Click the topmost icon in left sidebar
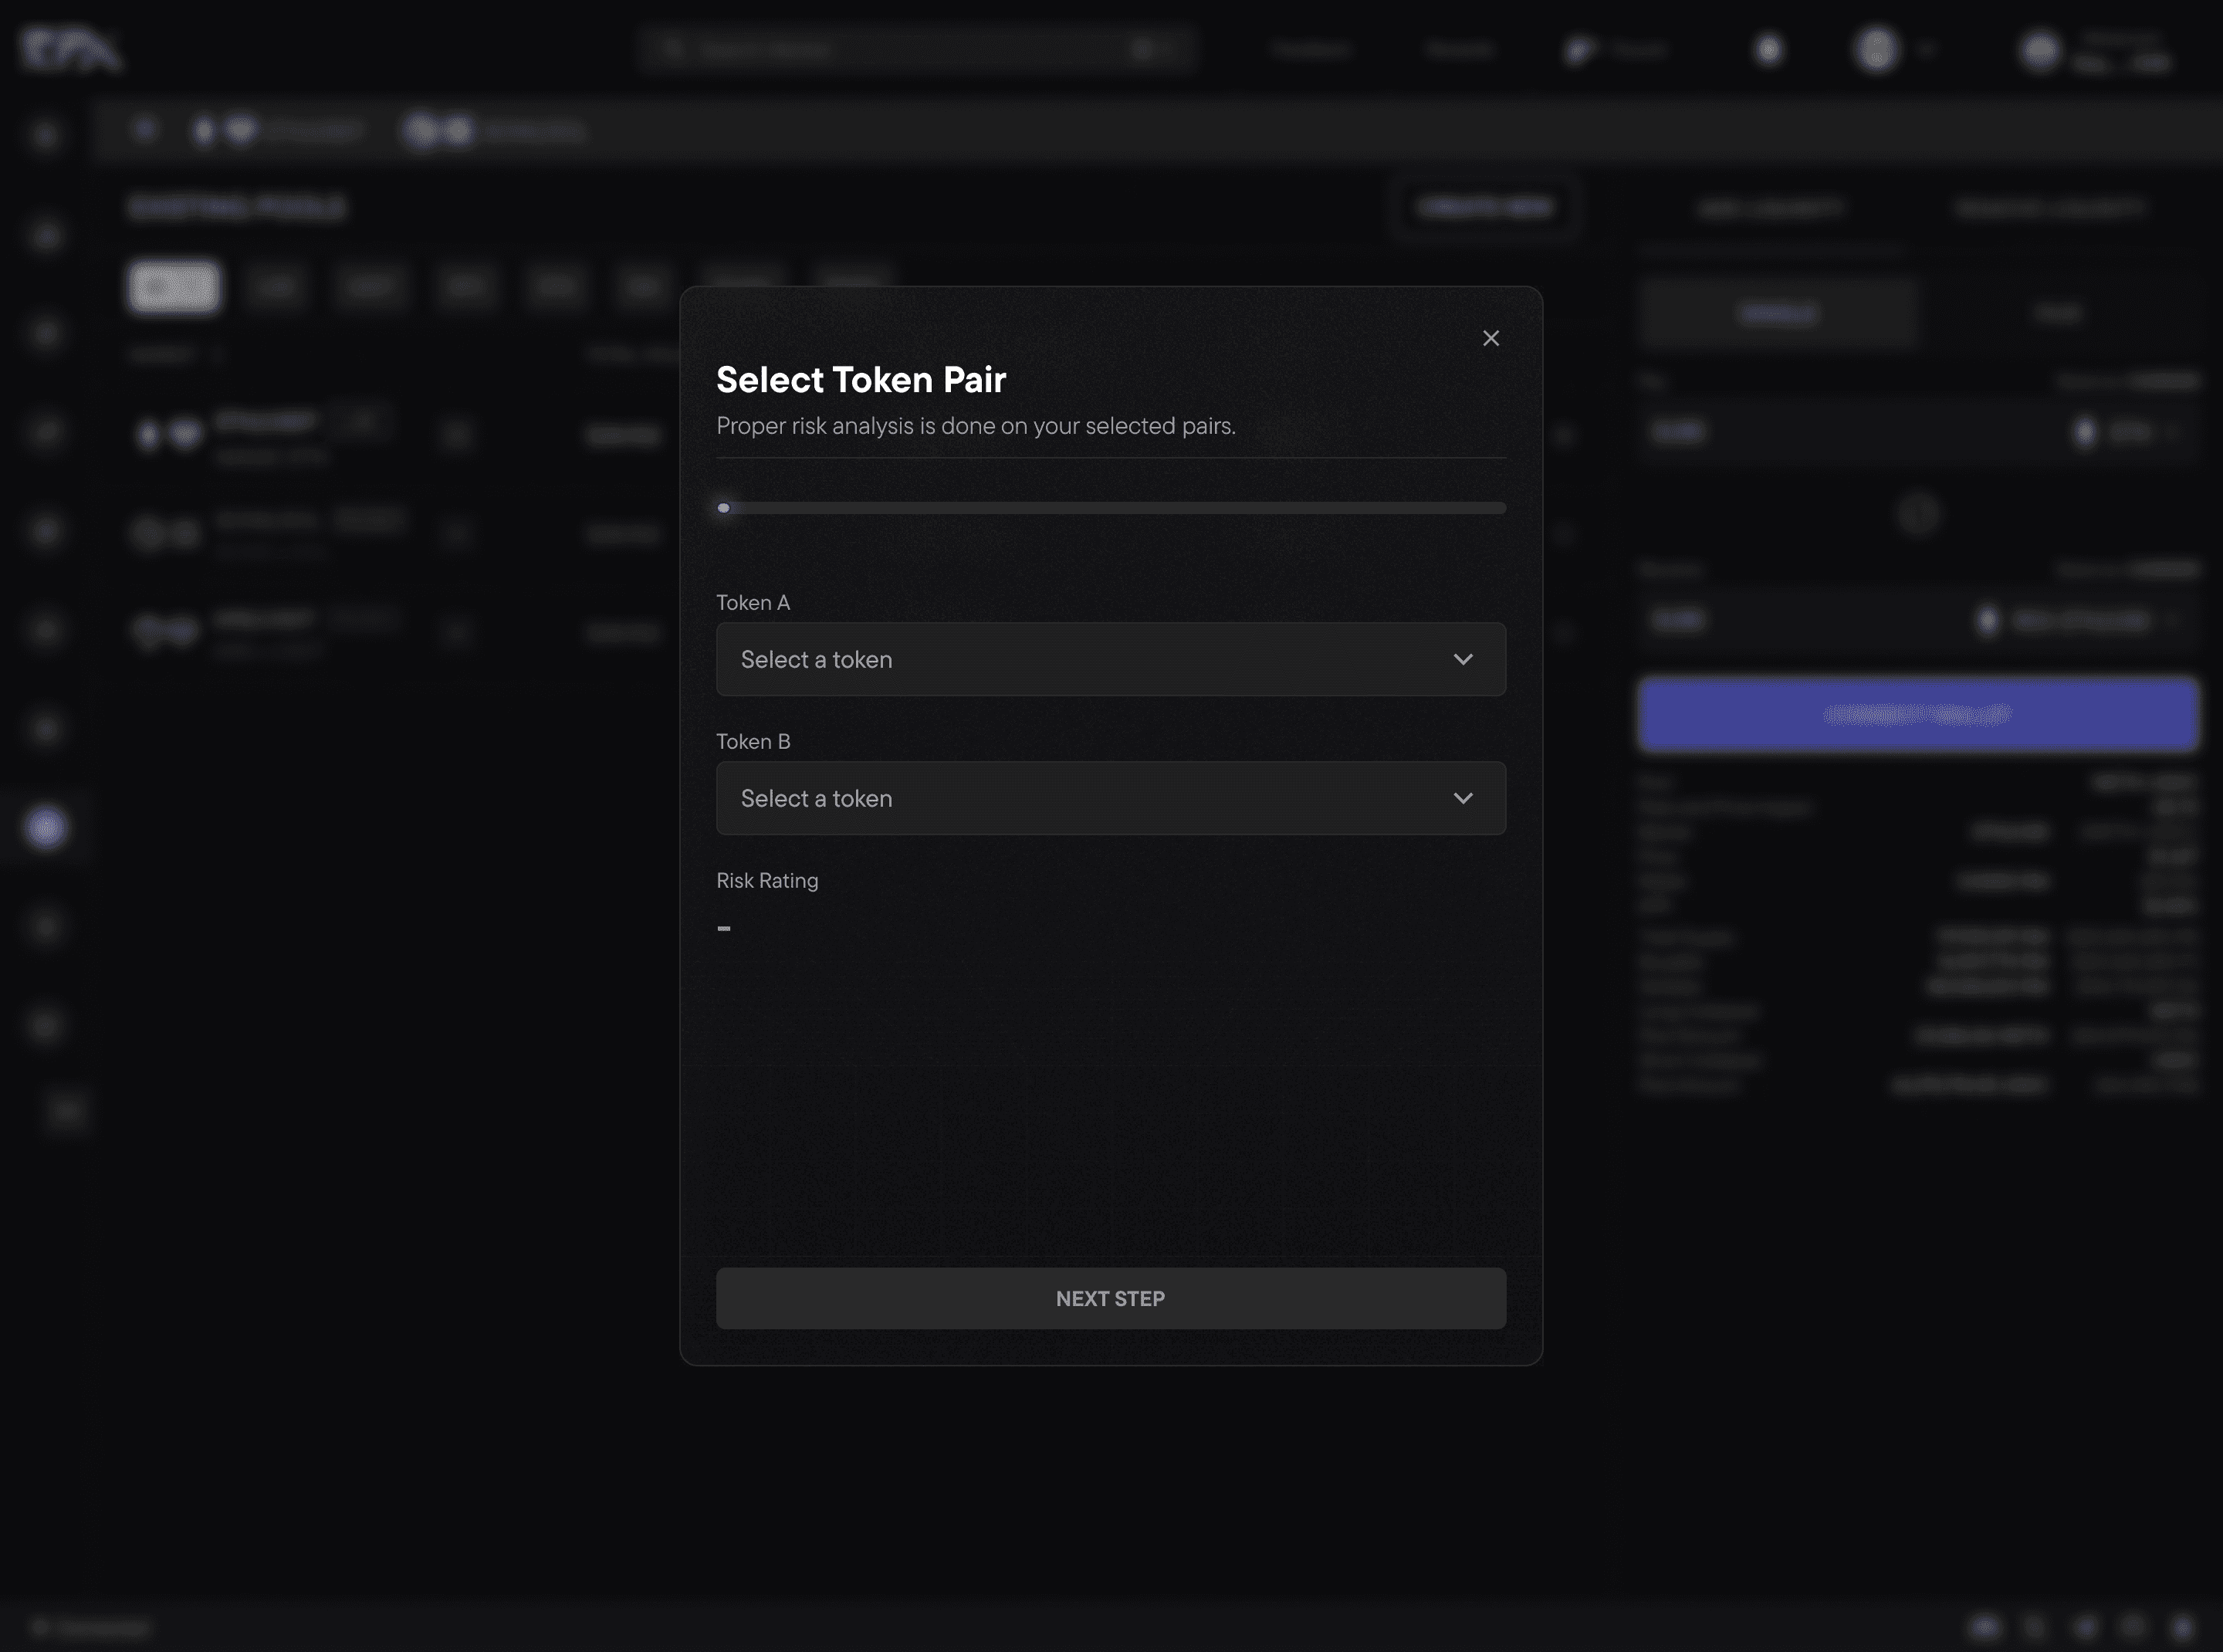Viewport: 2223px width, 1652px height. pos(45,134)
